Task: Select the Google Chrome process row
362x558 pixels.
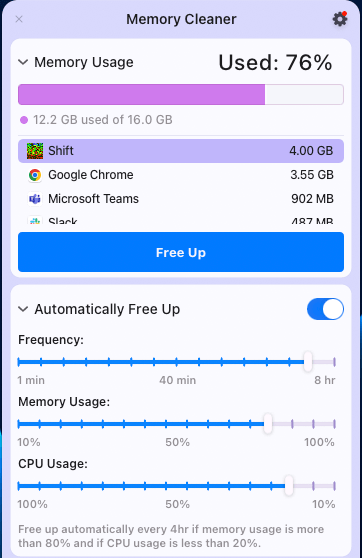Action: [181, 175]
